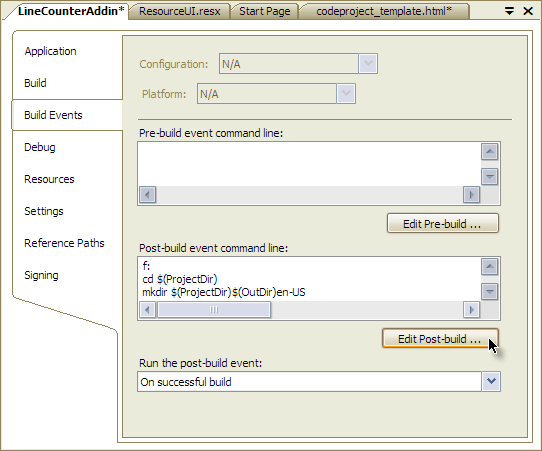Click the 'f:' line in post-build box

click(x=146, y=266)
